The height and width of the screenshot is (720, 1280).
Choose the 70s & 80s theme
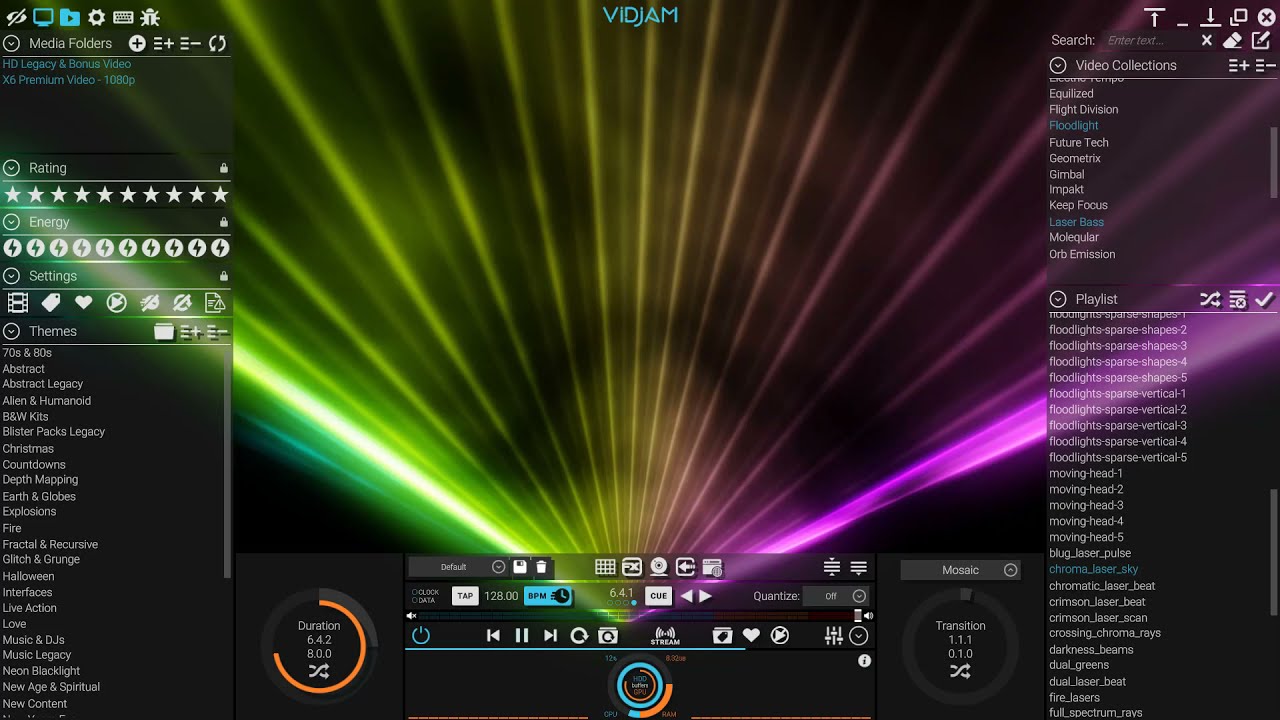click(27, 353)
